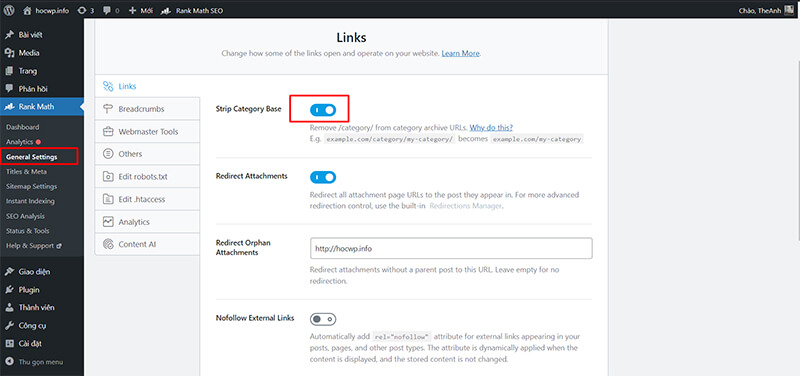Click the Webmaster Tools toolbox icon
The image size is (800, 376).
pos(108,131)
